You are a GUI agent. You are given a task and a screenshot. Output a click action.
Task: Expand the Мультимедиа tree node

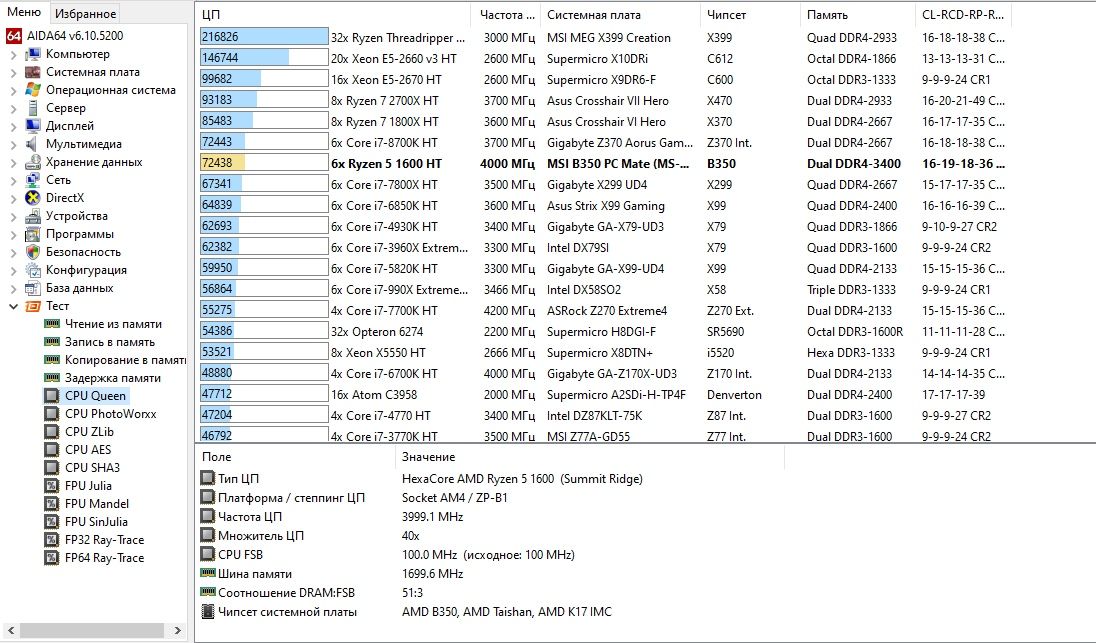(13, 145)
